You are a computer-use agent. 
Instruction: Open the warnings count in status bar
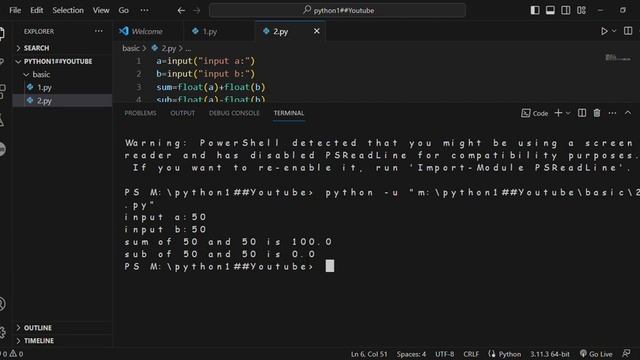[16, 354]
